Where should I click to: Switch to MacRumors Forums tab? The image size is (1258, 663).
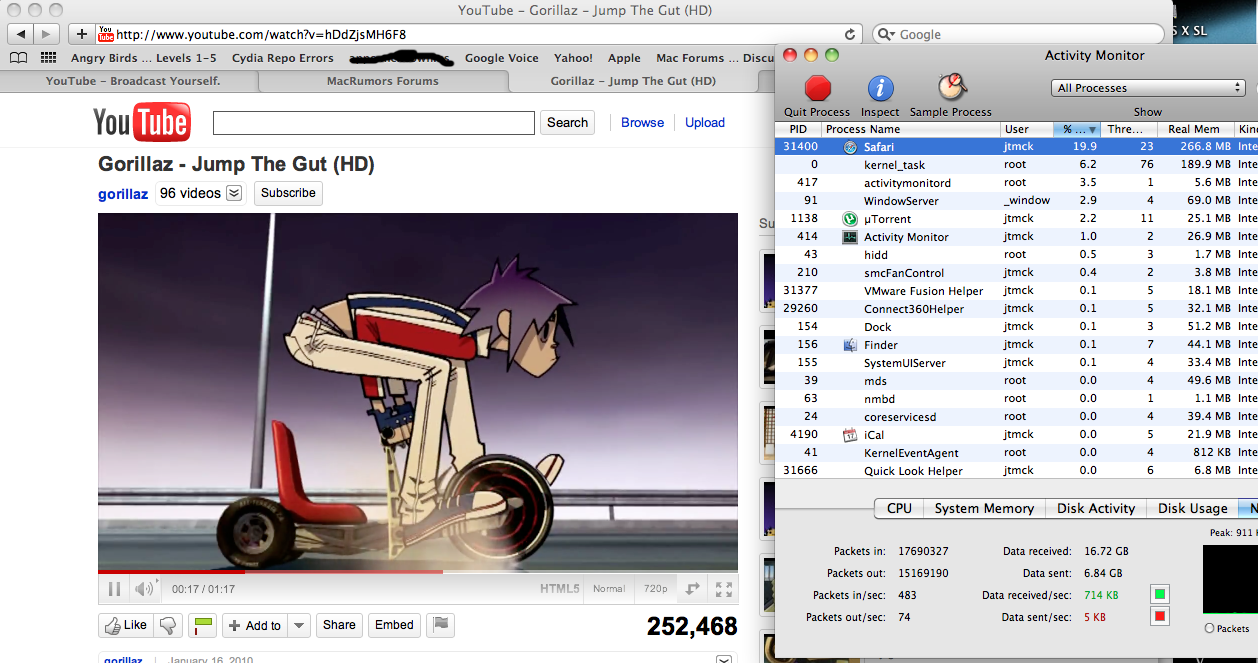[x=383, y=81]
